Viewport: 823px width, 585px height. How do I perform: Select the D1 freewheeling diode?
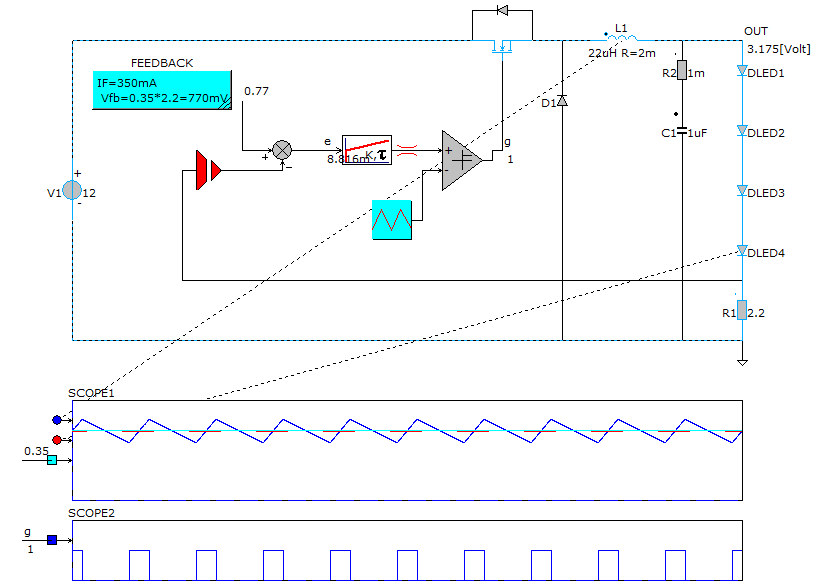tap(562, 100)
